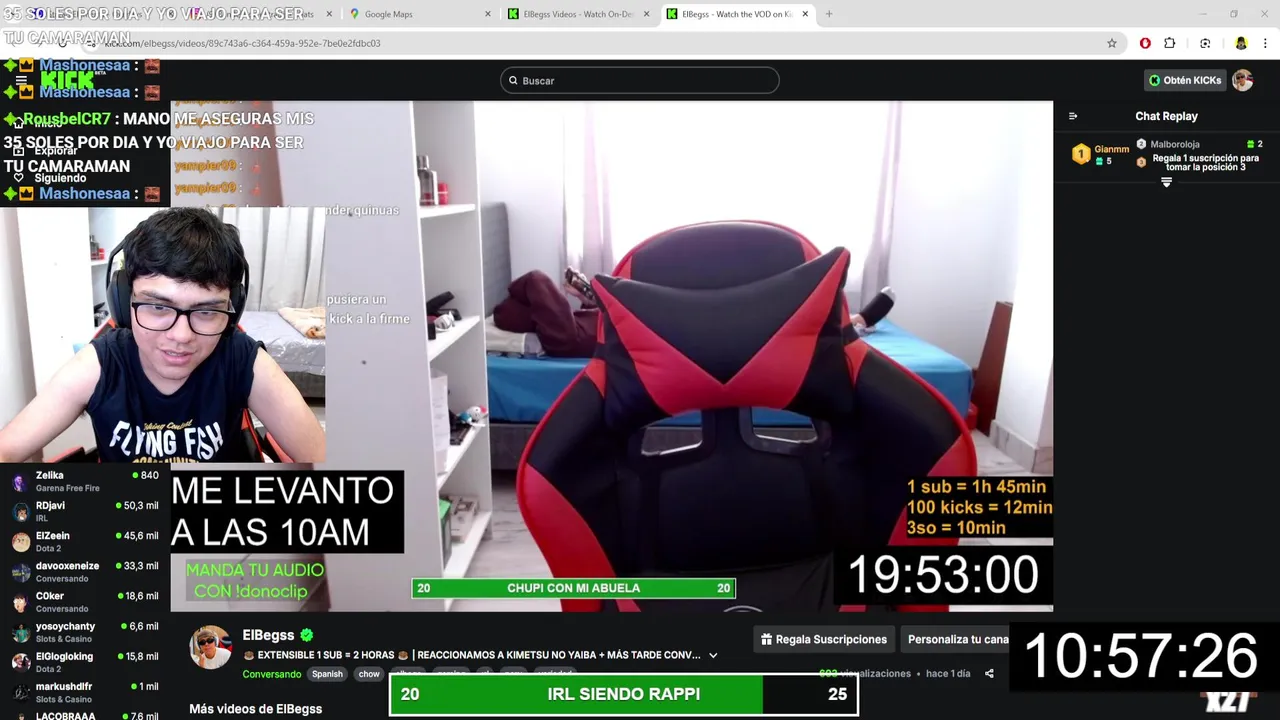Open markushdlfr channel in sidebar

[85, 692]
